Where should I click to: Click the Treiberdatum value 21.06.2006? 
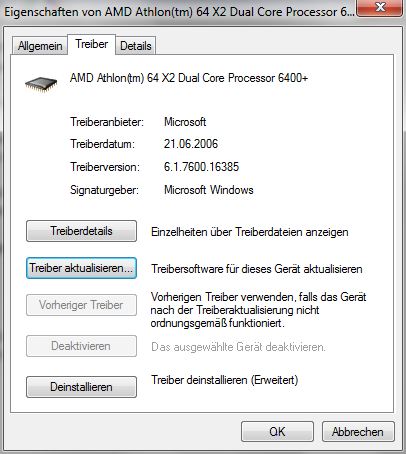191,144
